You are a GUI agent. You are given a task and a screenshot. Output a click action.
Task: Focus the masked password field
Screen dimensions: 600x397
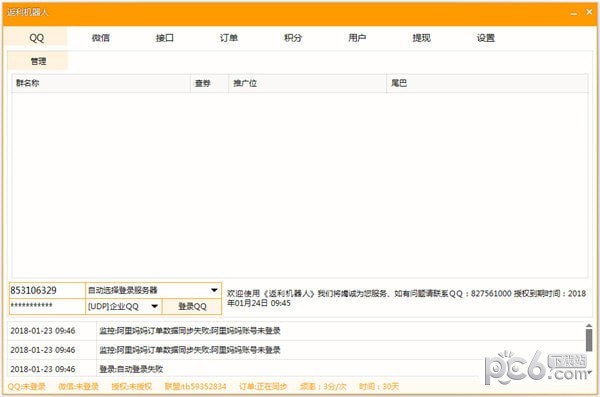pos(47,306)
